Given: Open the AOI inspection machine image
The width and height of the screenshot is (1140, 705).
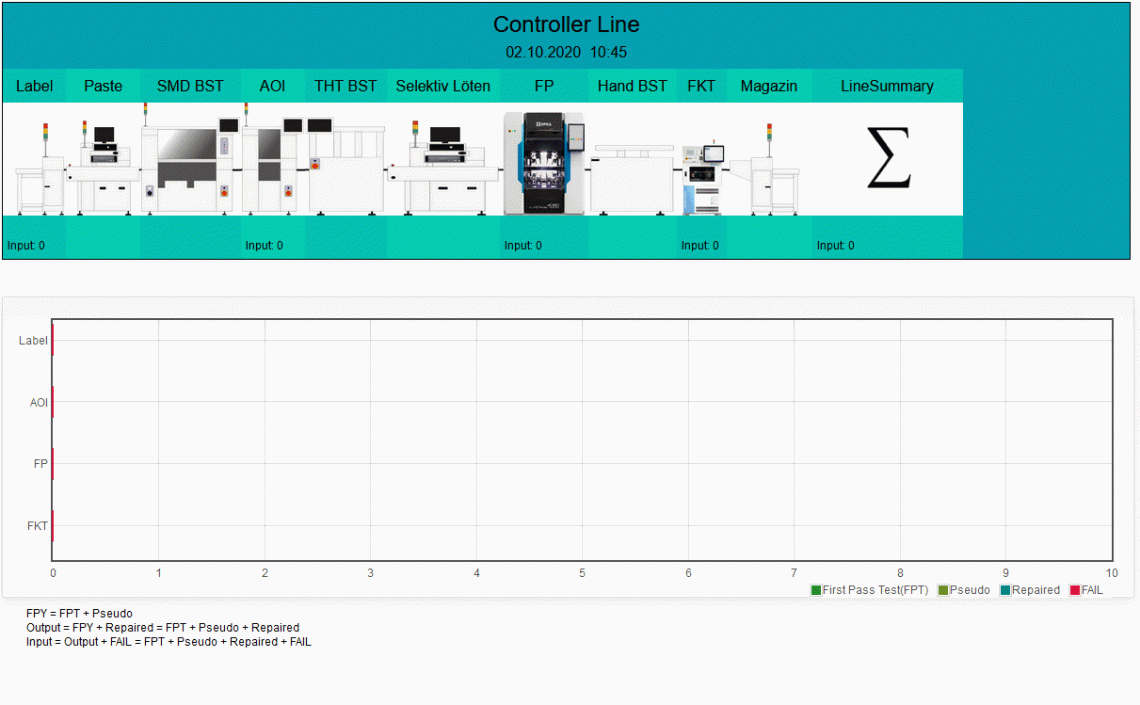Looking at the screenshot, I should click(x=272, y=165).
